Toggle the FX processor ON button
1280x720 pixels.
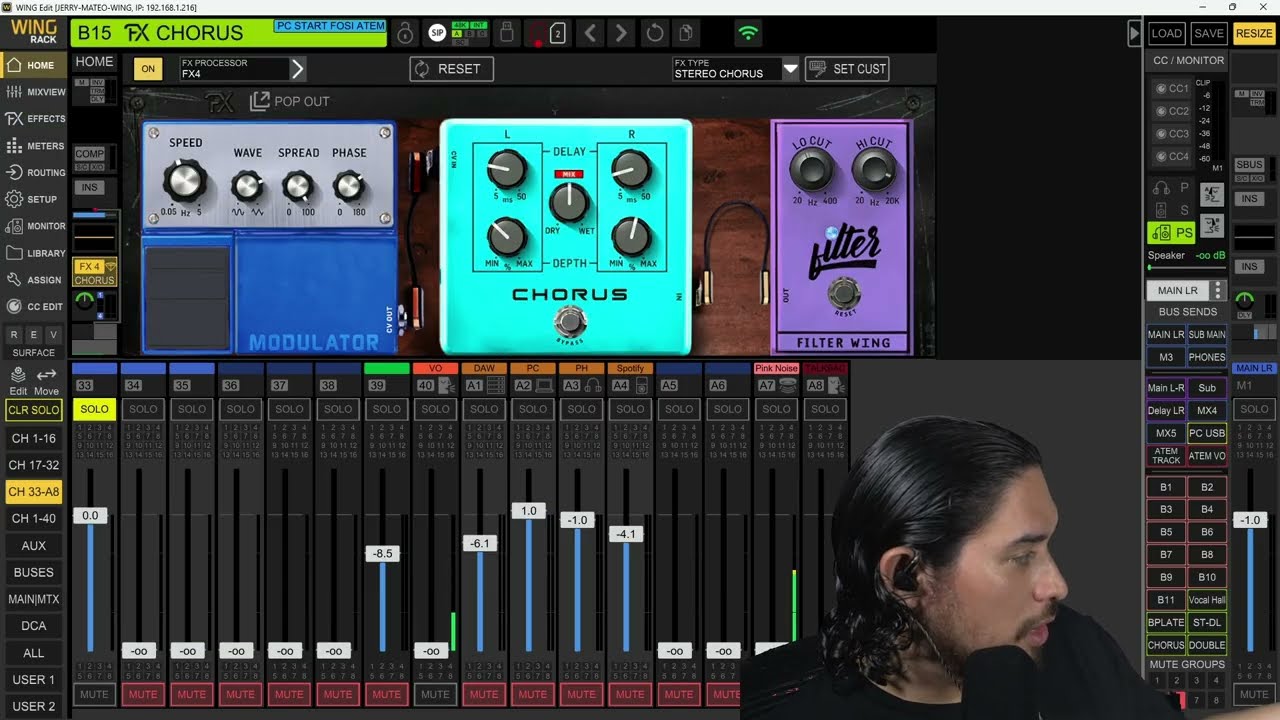148,69
